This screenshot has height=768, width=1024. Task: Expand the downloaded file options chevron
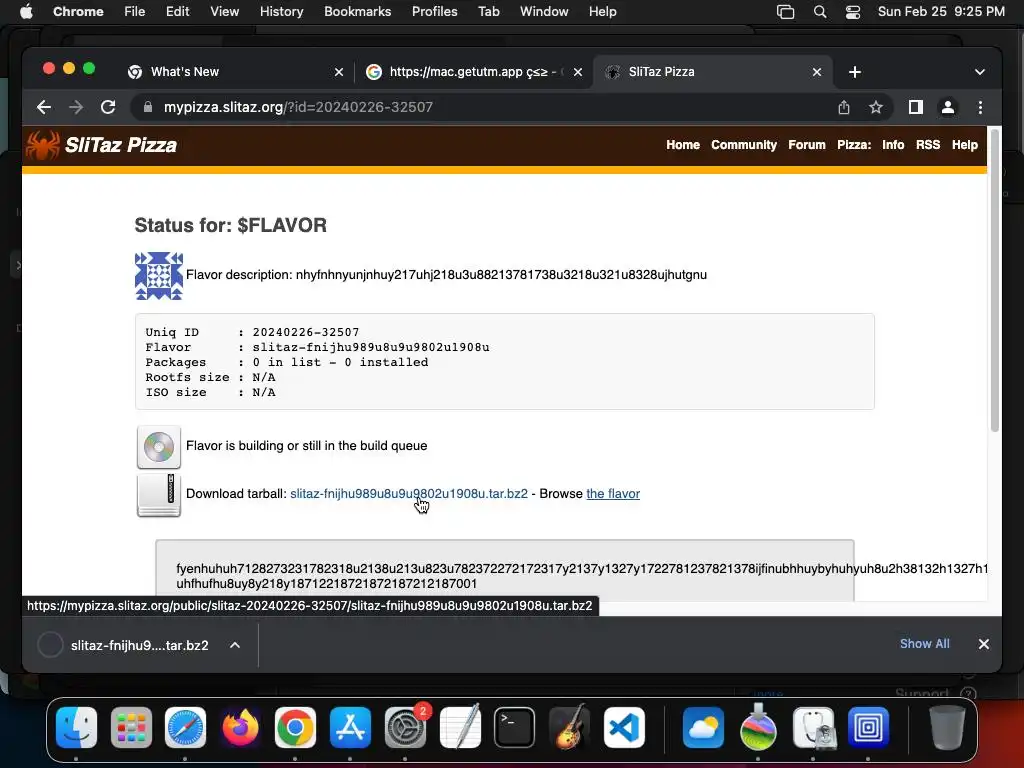235,645
